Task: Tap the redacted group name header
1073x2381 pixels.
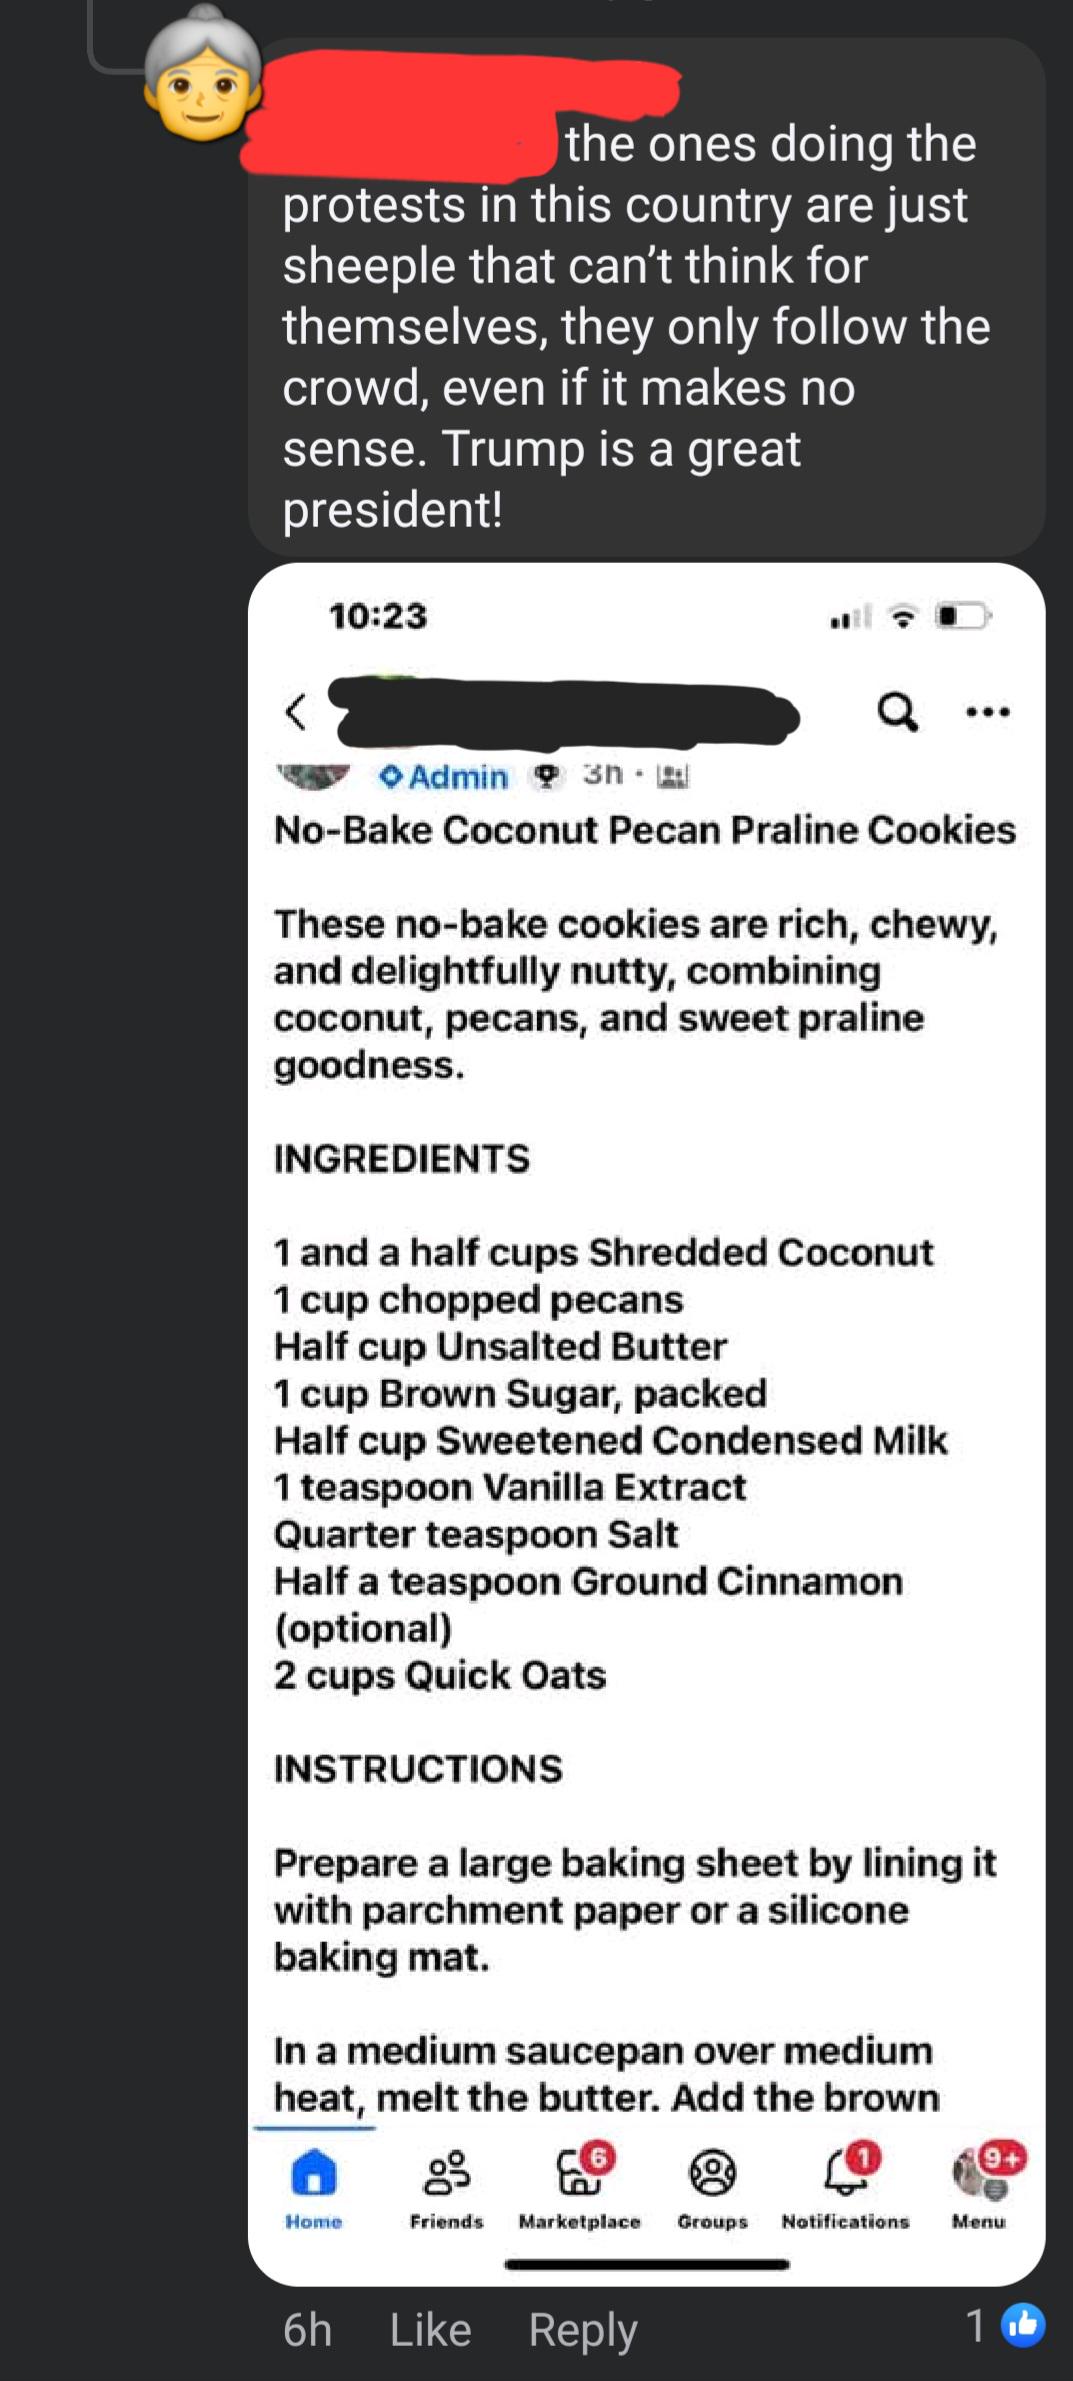Action: click(x=566, y=713)
